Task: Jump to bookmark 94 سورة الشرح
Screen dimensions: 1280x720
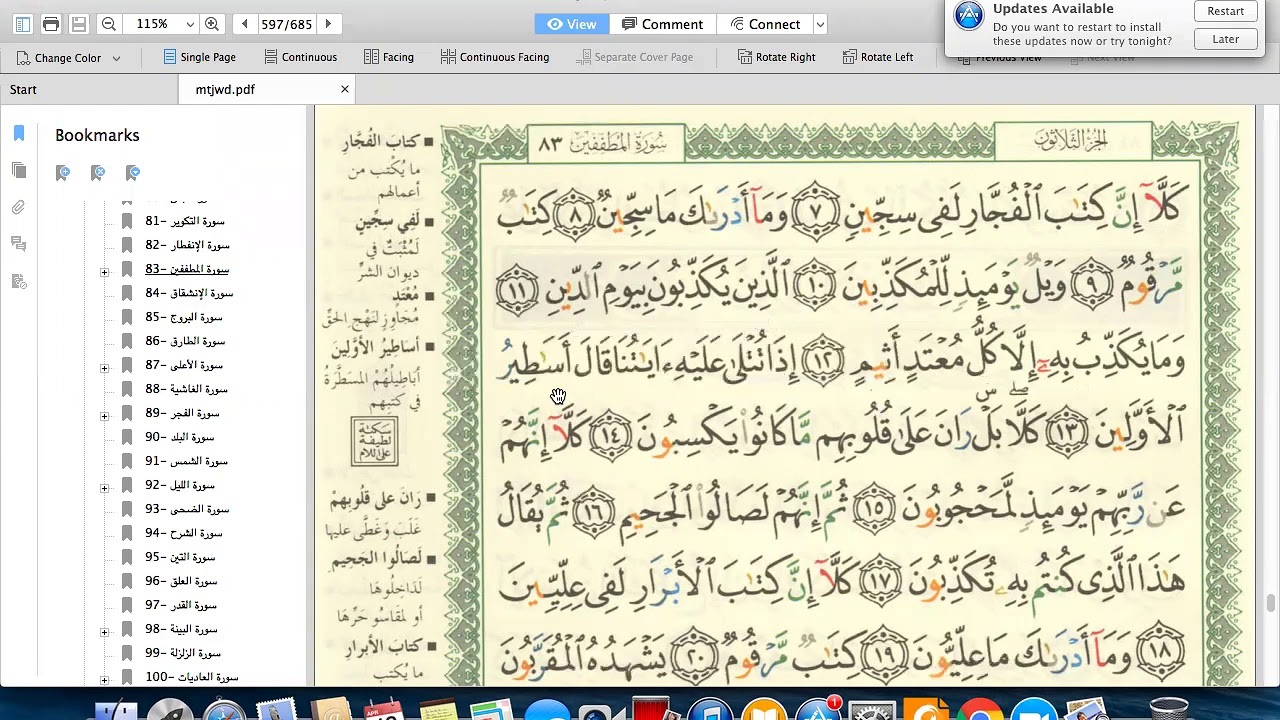Action: [184, 533]
